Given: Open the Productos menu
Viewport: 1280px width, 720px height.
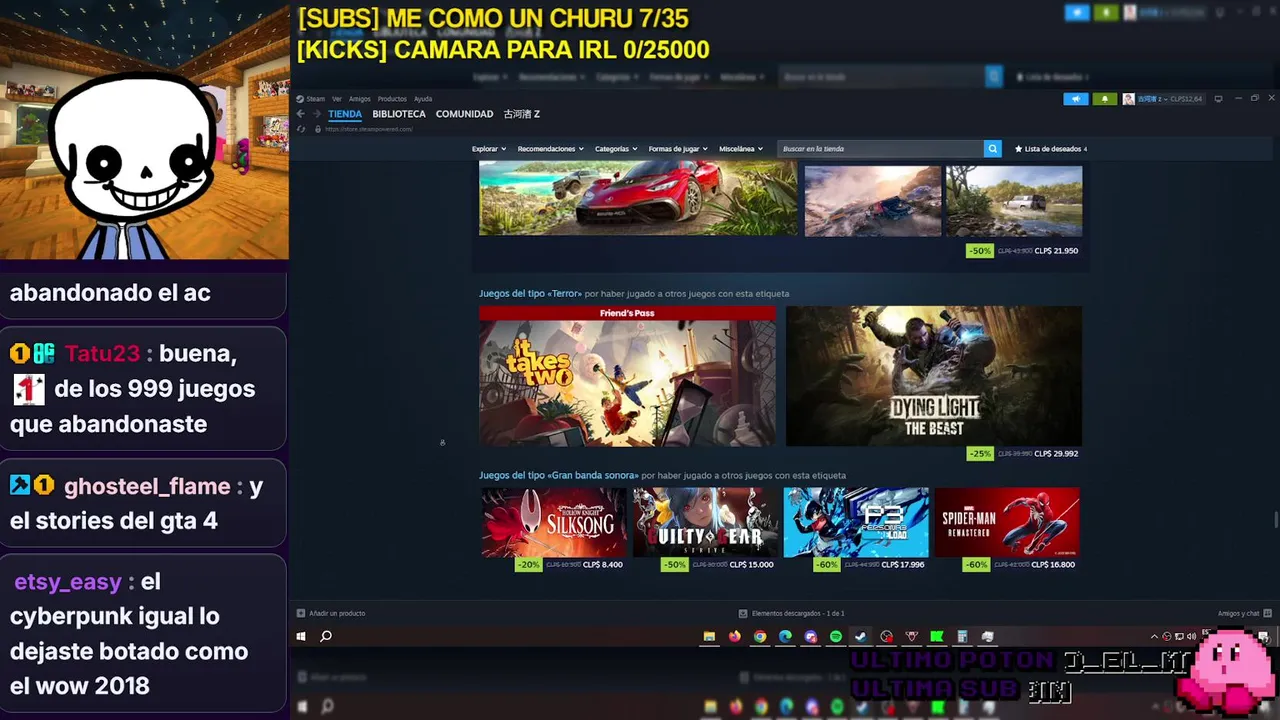Looking at the screenshot, I should [392, 99].
